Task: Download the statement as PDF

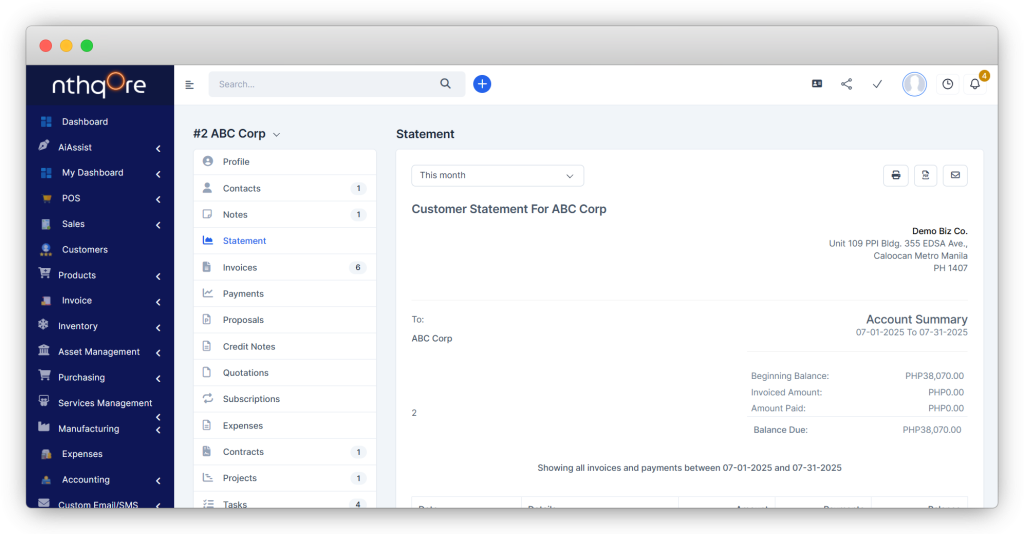Action: (925, 176)
